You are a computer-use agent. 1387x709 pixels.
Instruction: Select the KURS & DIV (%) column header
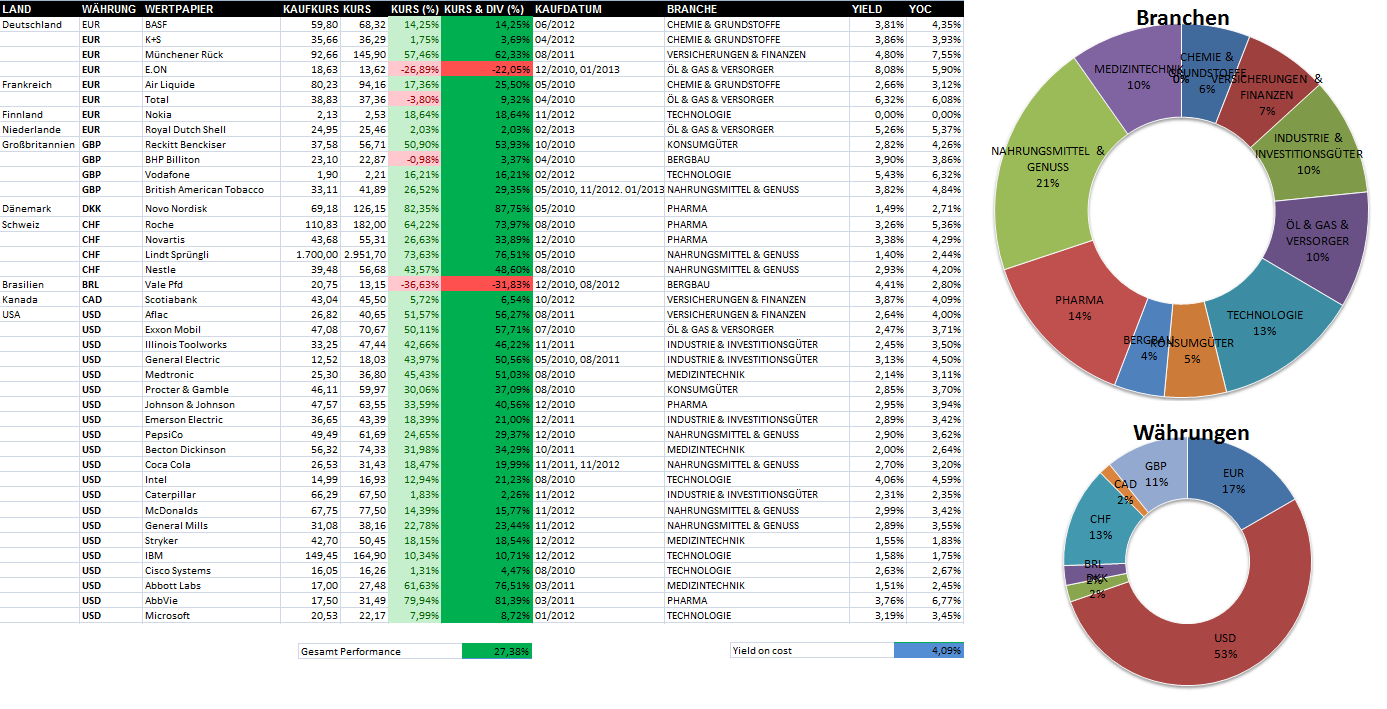click(x=485, y=9)
